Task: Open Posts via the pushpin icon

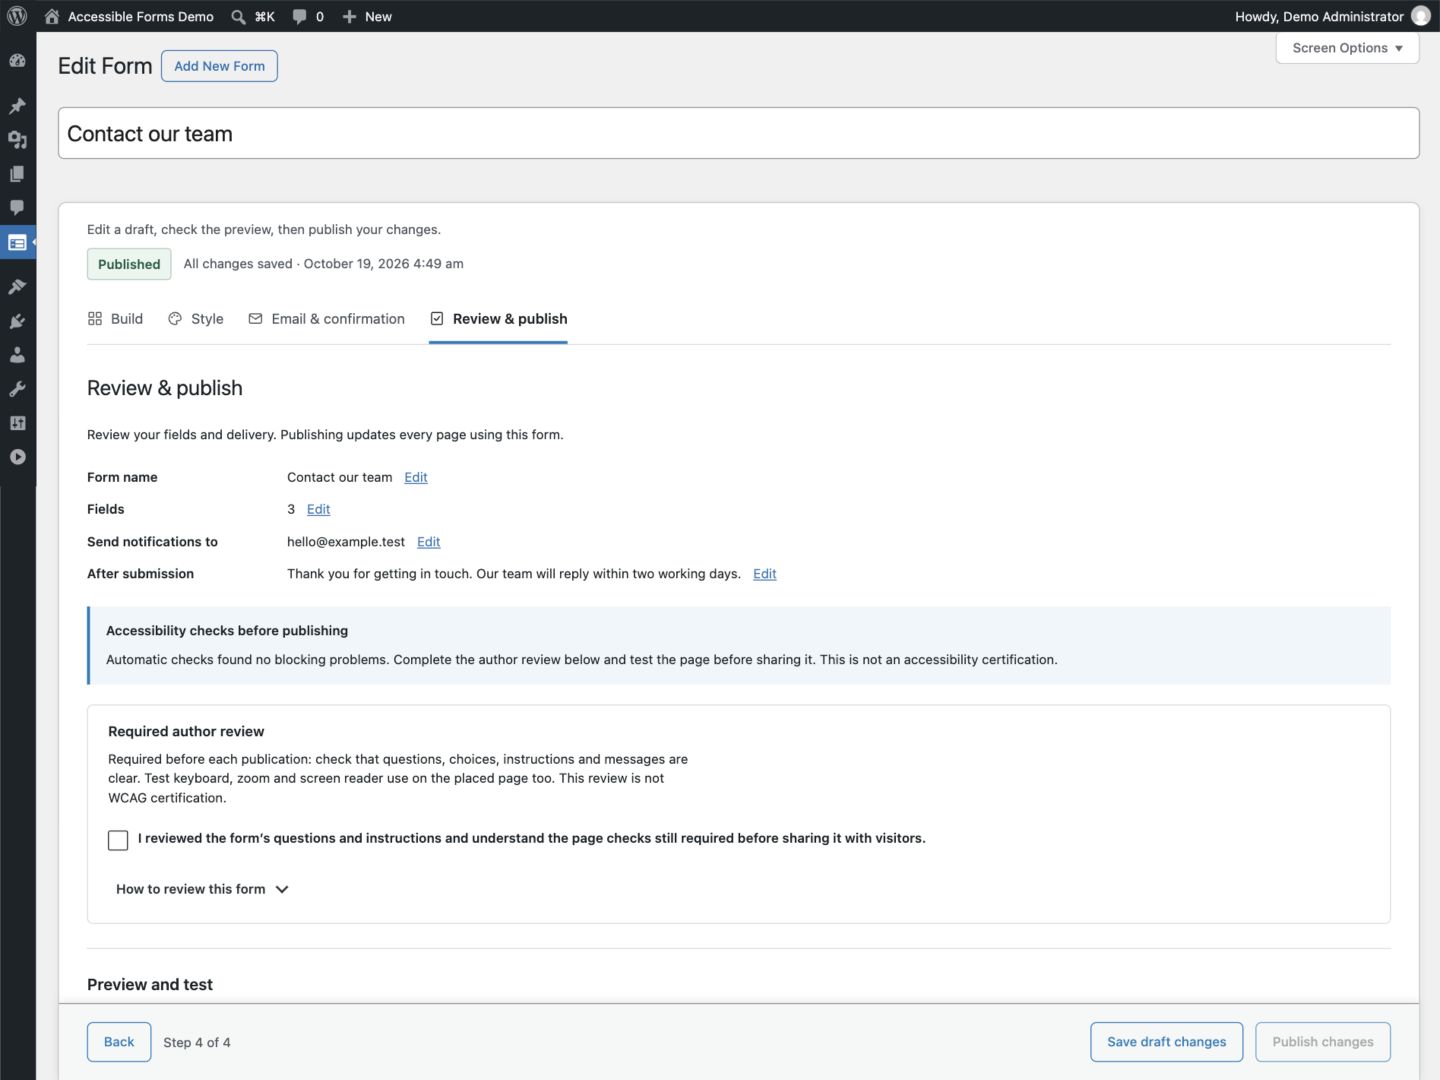Action: click(17, 106)
